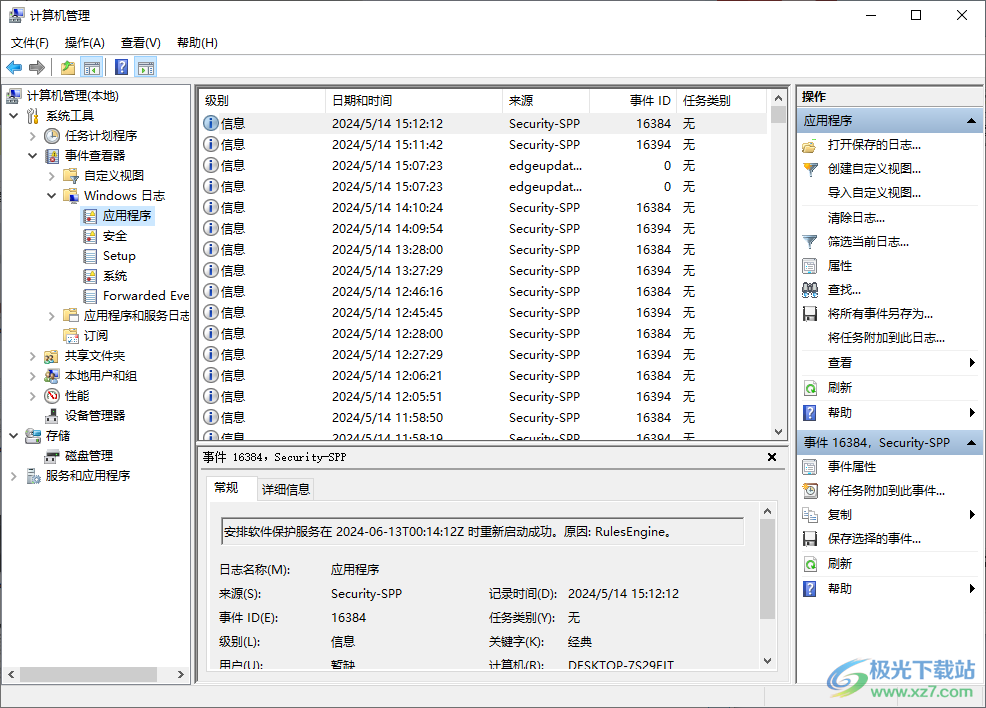
Task: Open 帮助(H) menu
Action: click(197, 43)
